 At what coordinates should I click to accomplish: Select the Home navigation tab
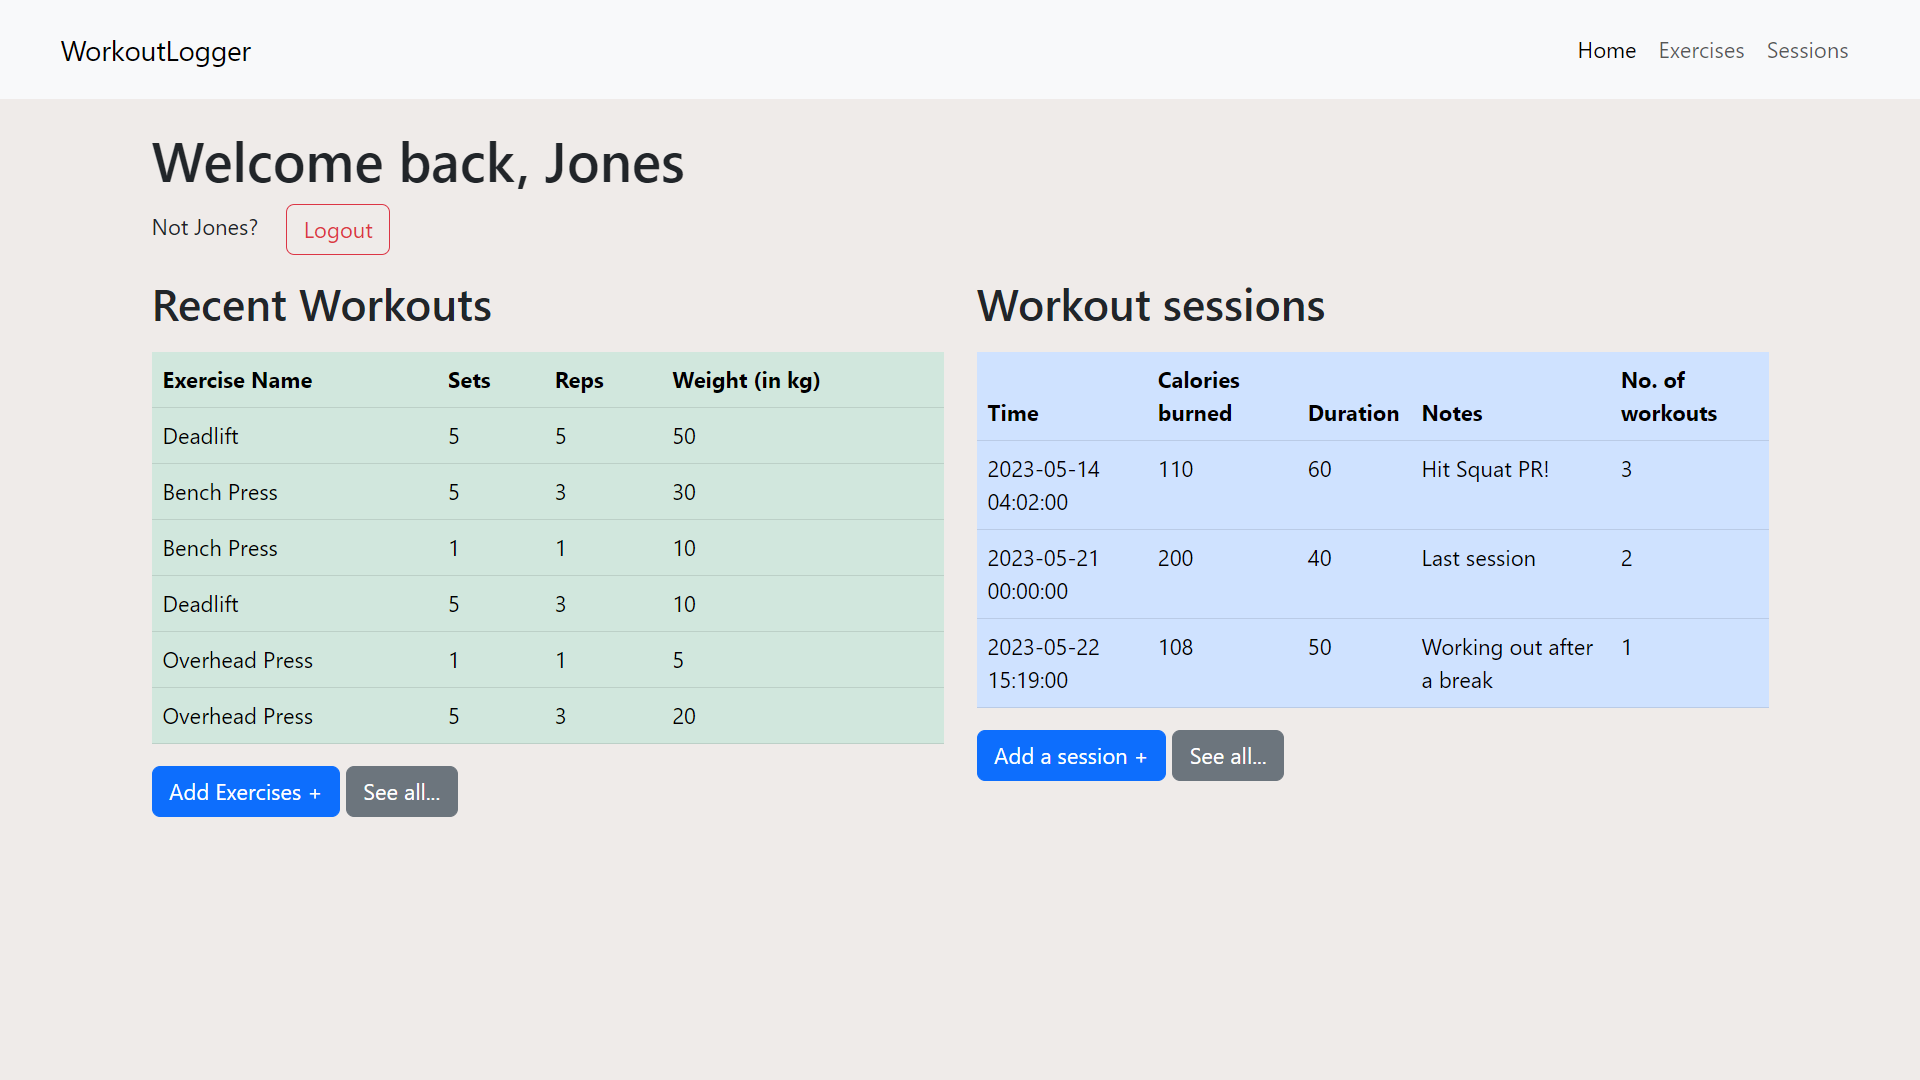point(1606,50)
